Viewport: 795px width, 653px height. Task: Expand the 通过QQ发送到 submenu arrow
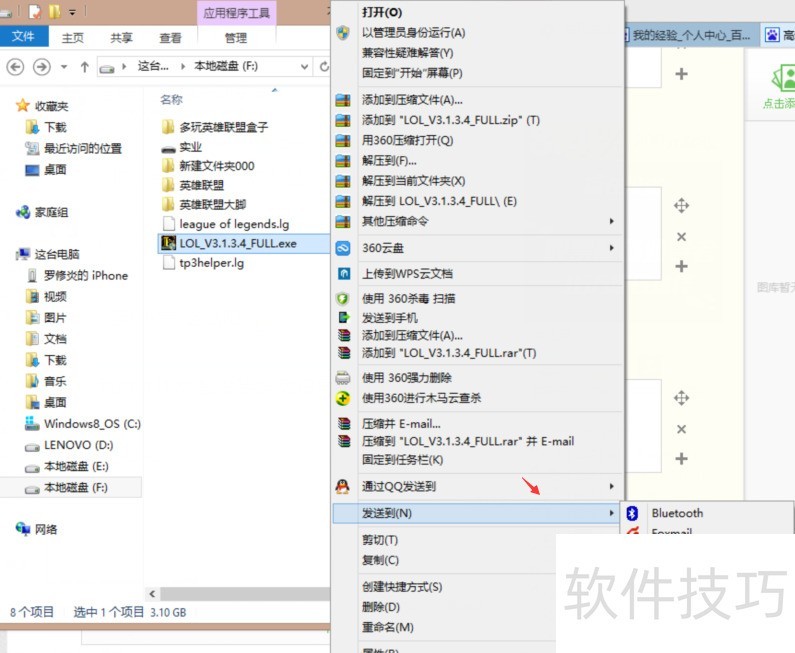[x=611, y=486]
